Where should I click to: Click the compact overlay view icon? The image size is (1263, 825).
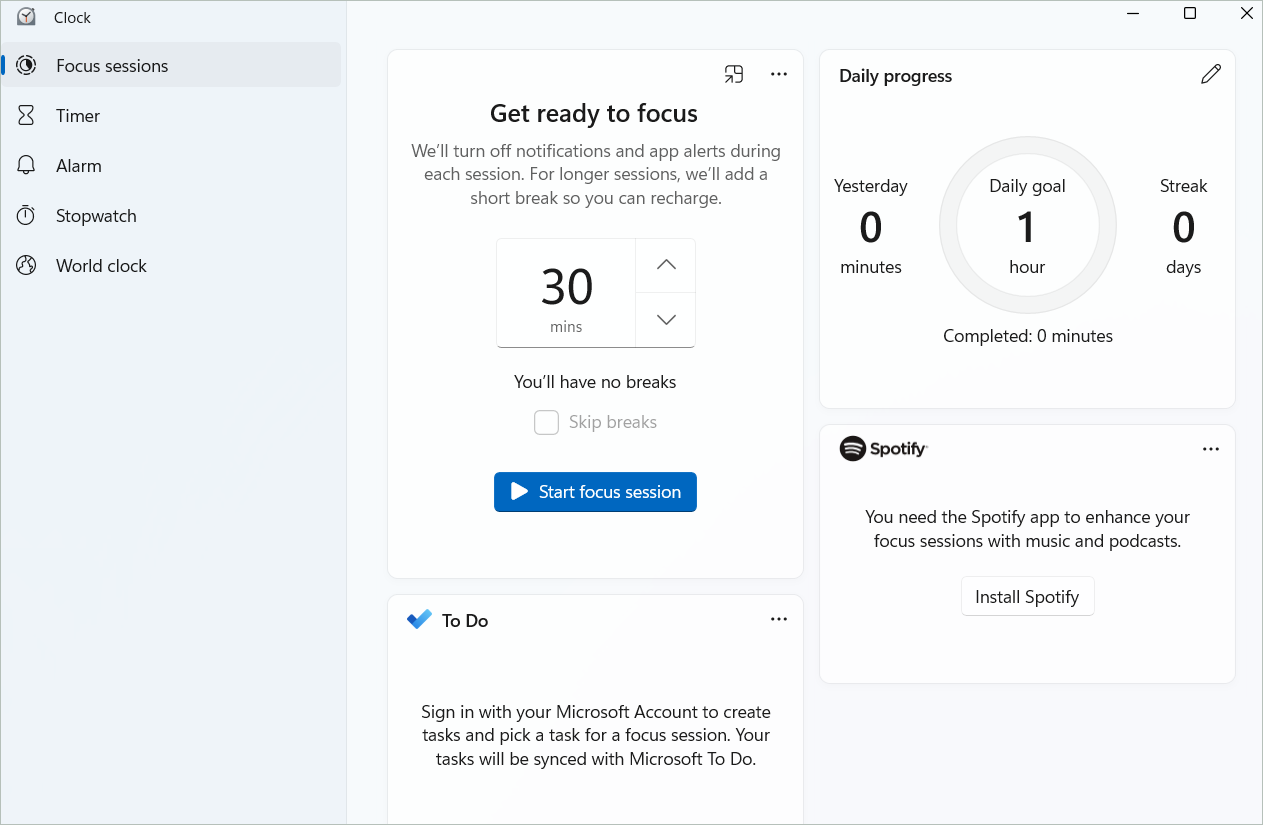[734, 75]
